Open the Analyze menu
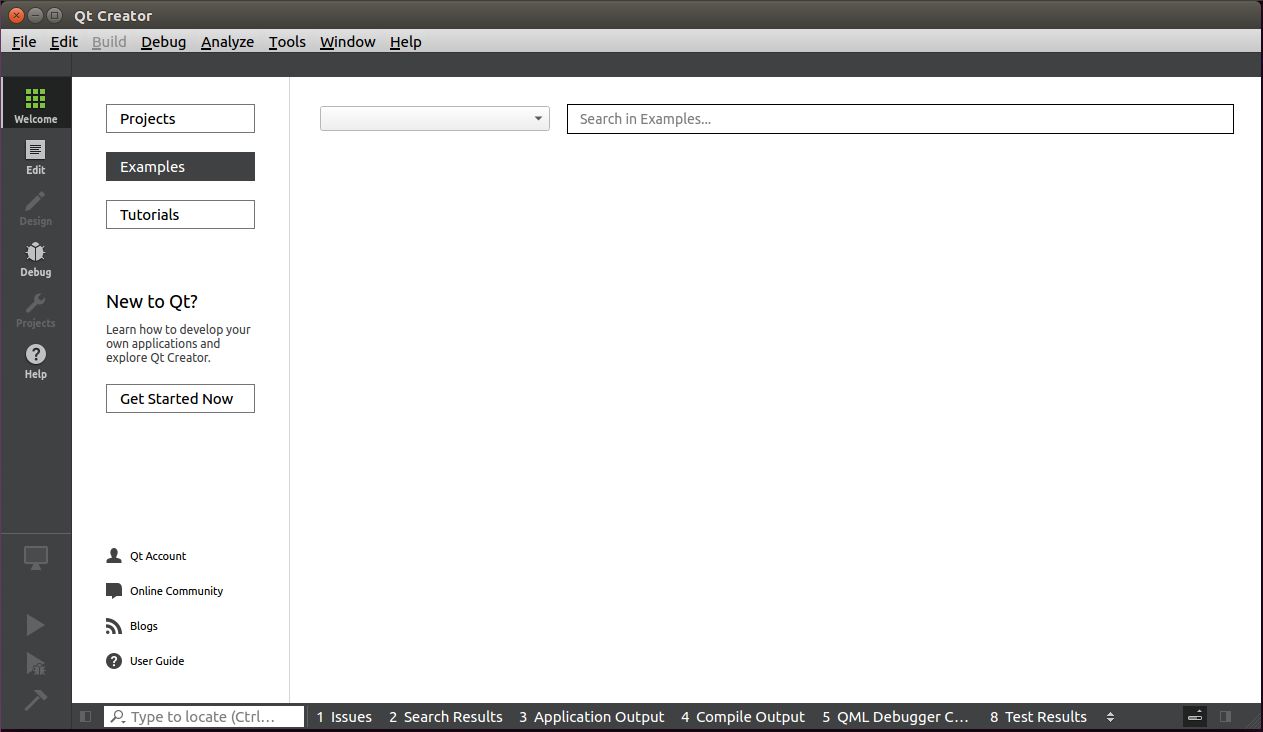This screenshot has width=1263, height=732. tap(227, 42)
